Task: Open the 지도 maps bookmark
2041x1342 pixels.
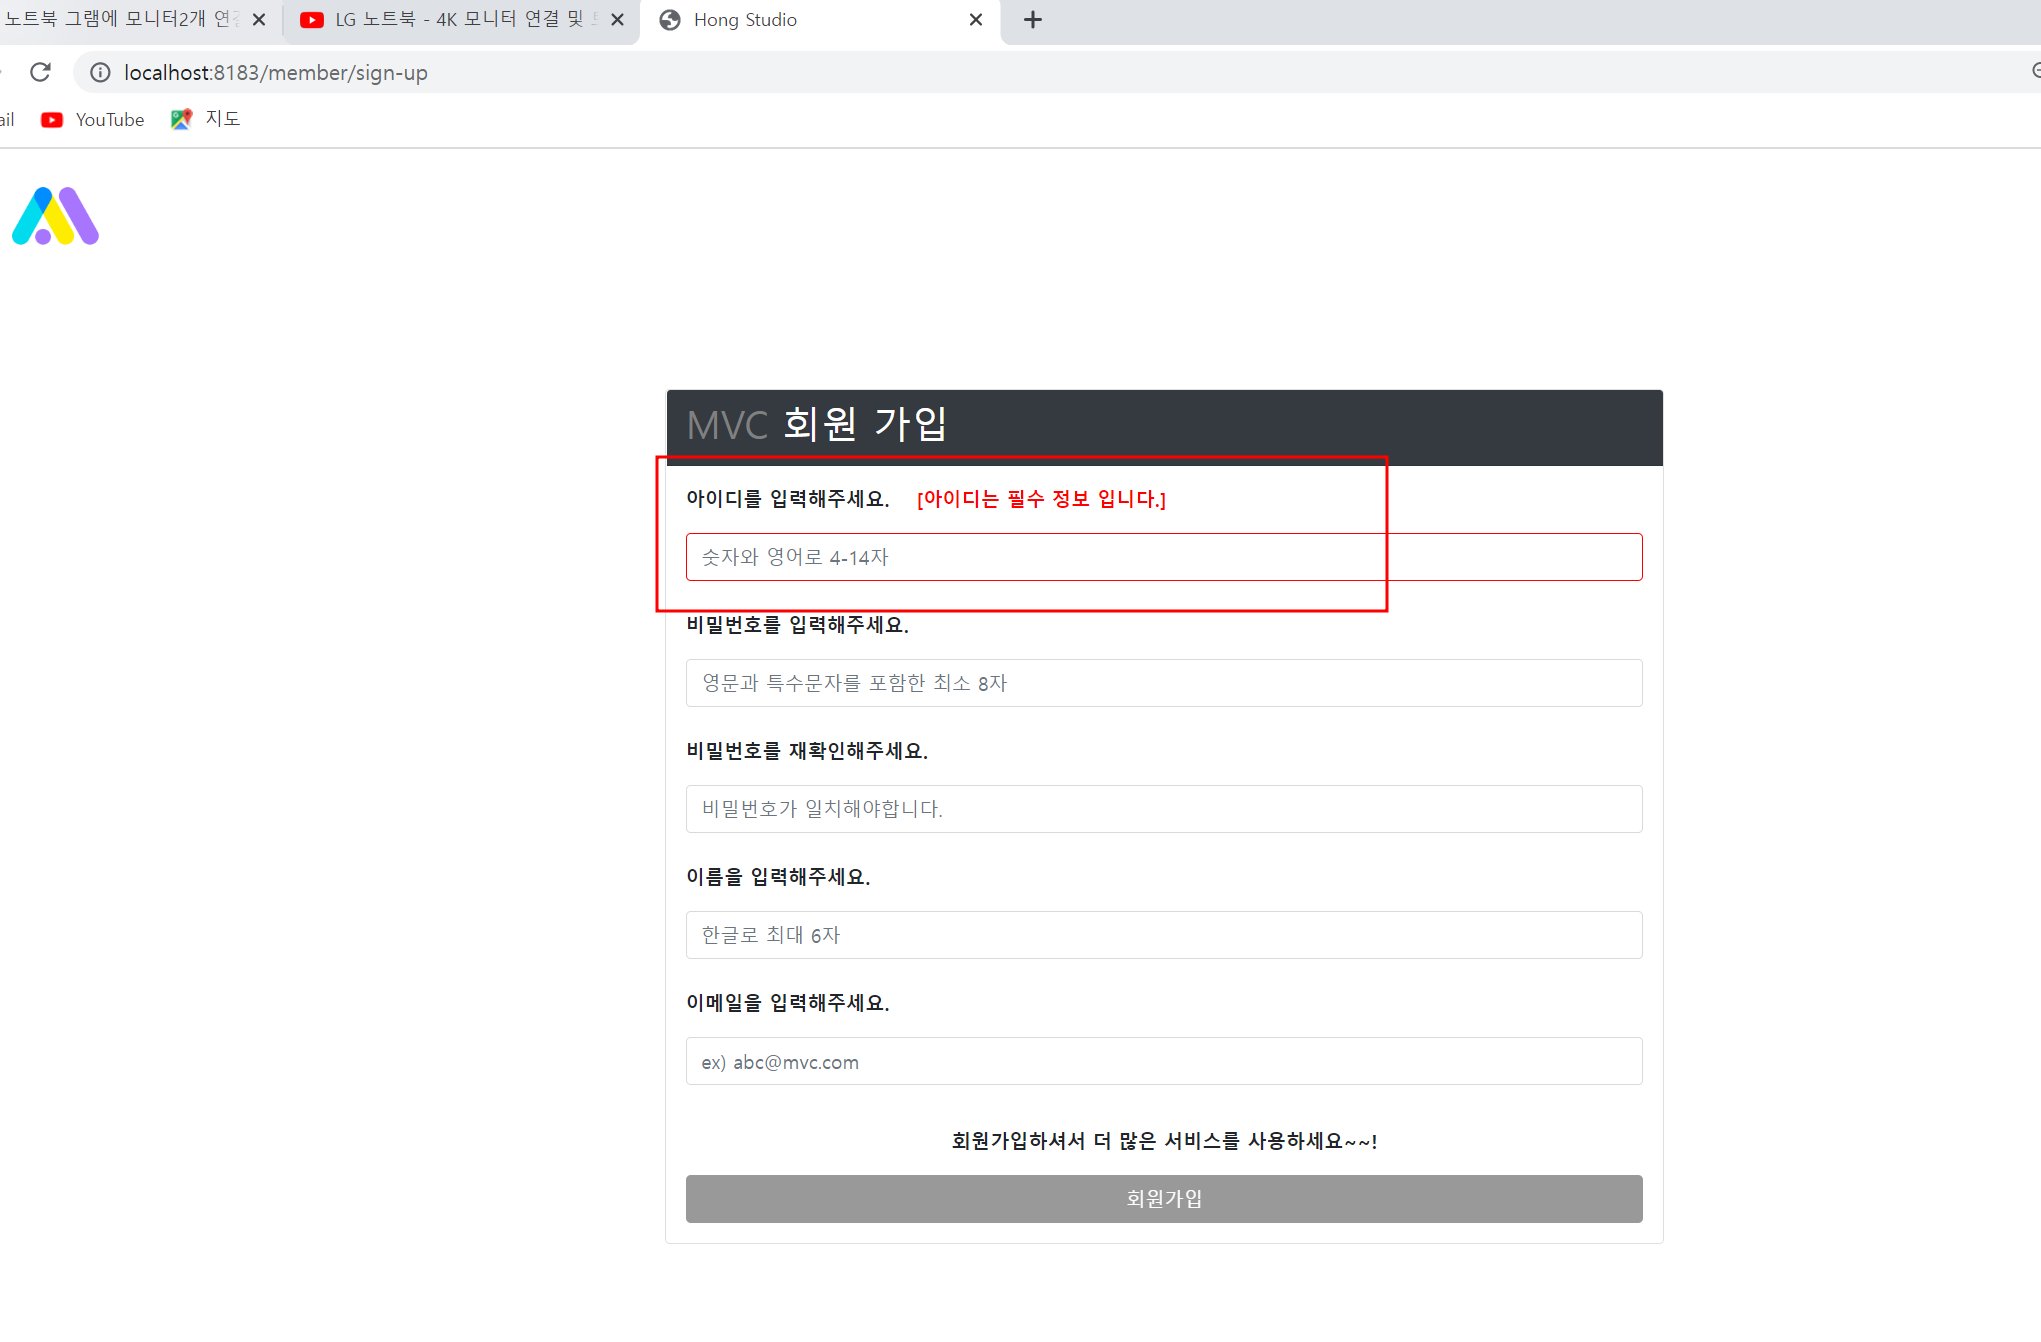Action: click(206, 119)
